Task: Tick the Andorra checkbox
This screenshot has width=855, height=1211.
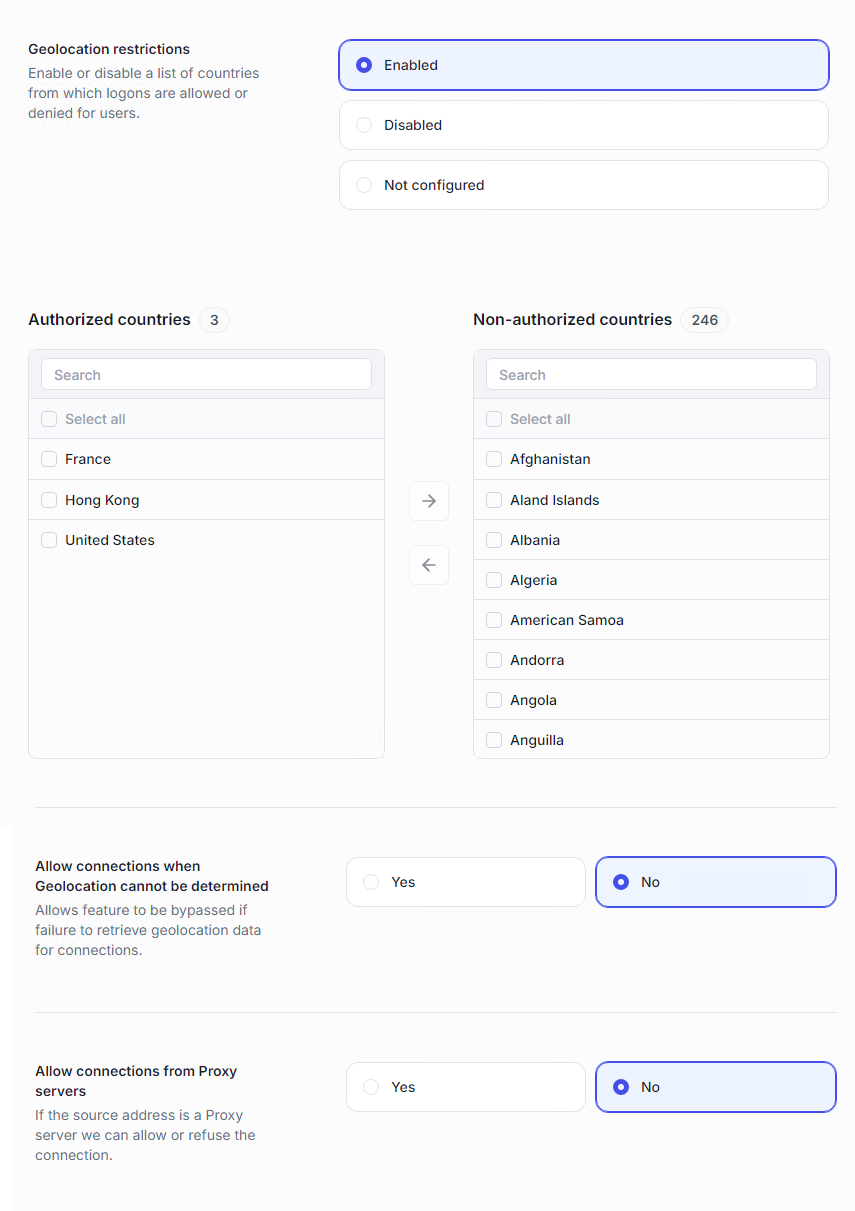Action: pyautogui.click(x=494, y=660)
